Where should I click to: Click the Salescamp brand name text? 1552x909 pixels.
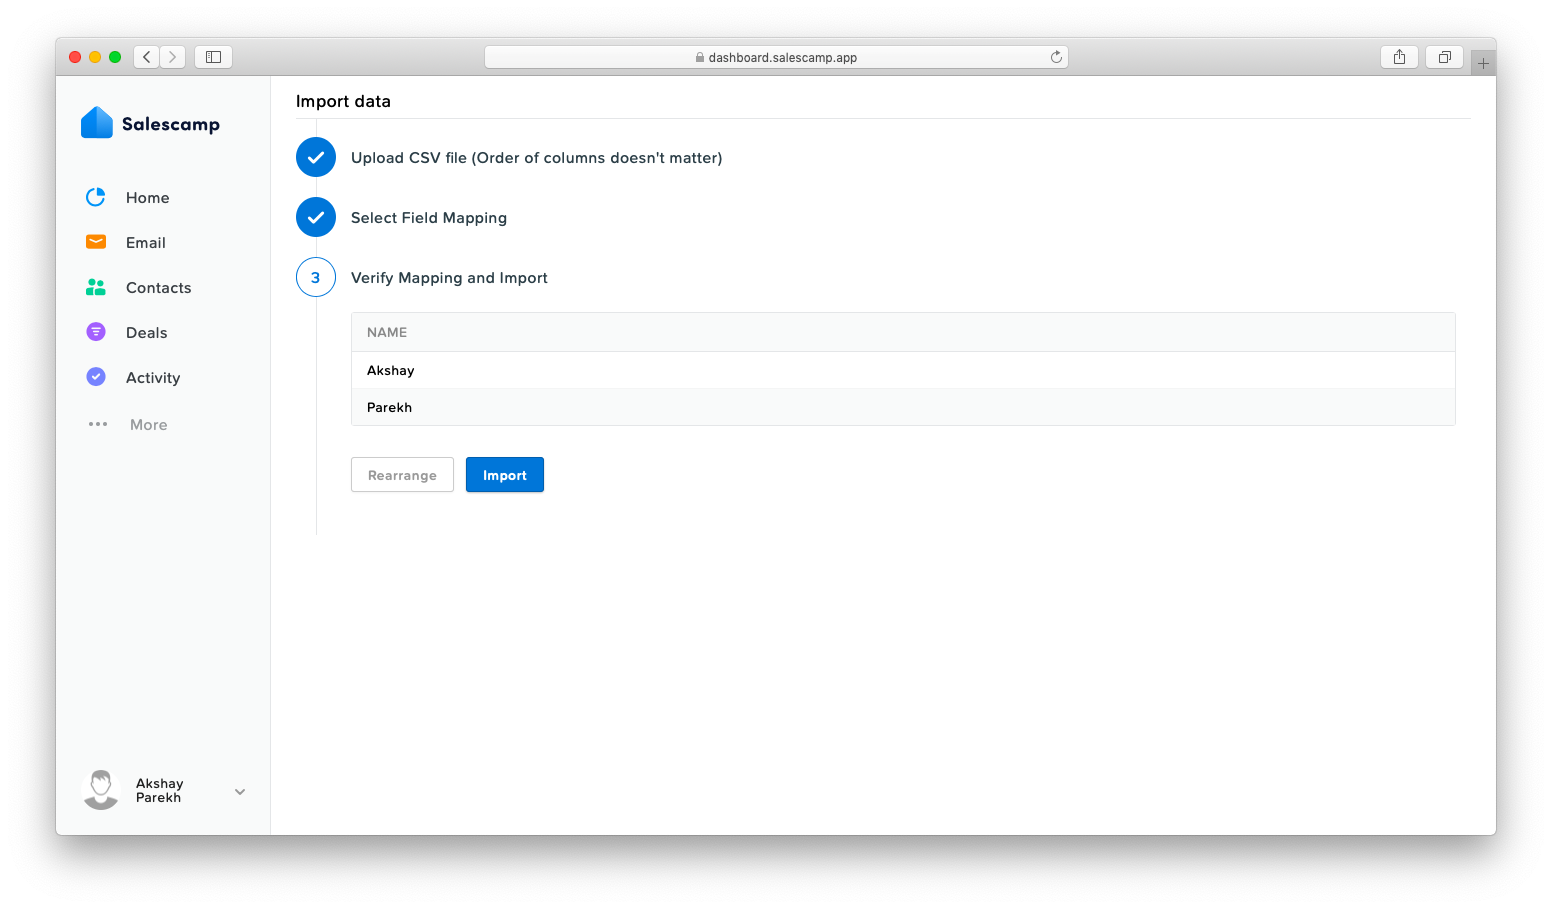[x=171, y=124]
